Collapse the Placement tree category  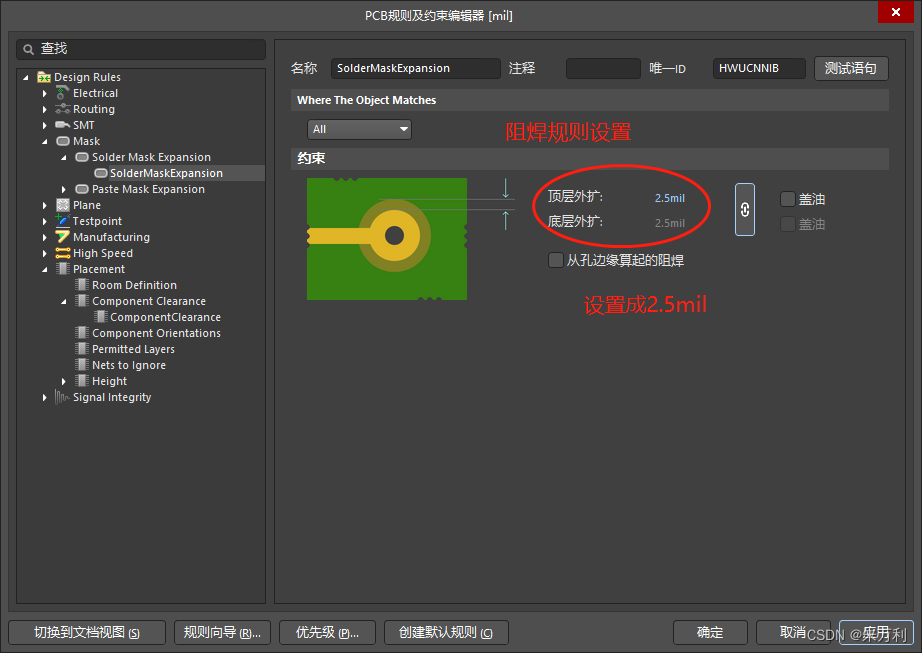click(45, 269)
